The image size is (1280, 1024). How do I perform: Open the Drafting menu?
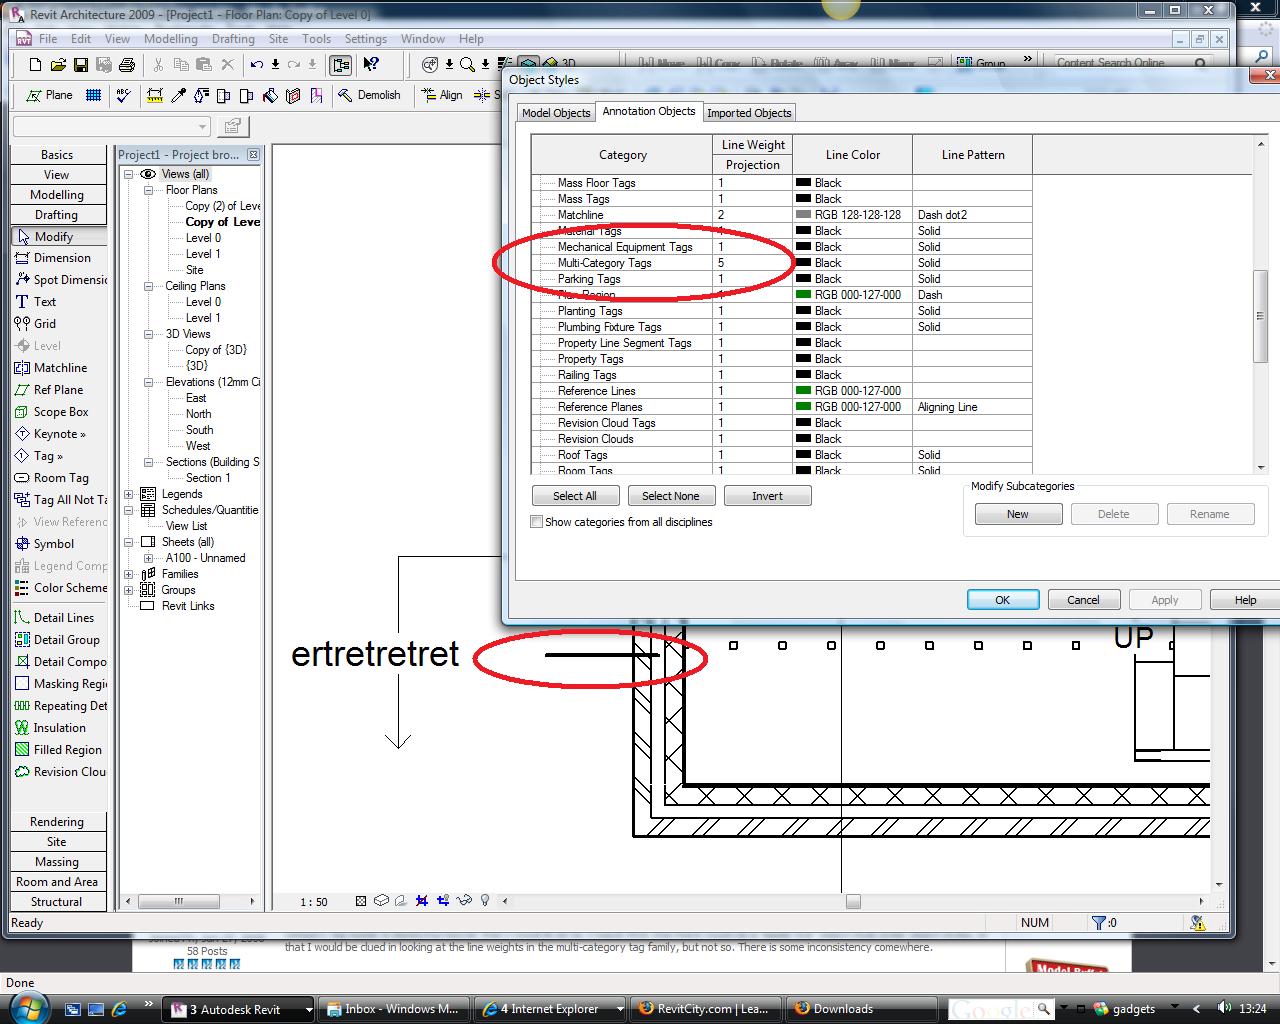click(x=233, y=39)
